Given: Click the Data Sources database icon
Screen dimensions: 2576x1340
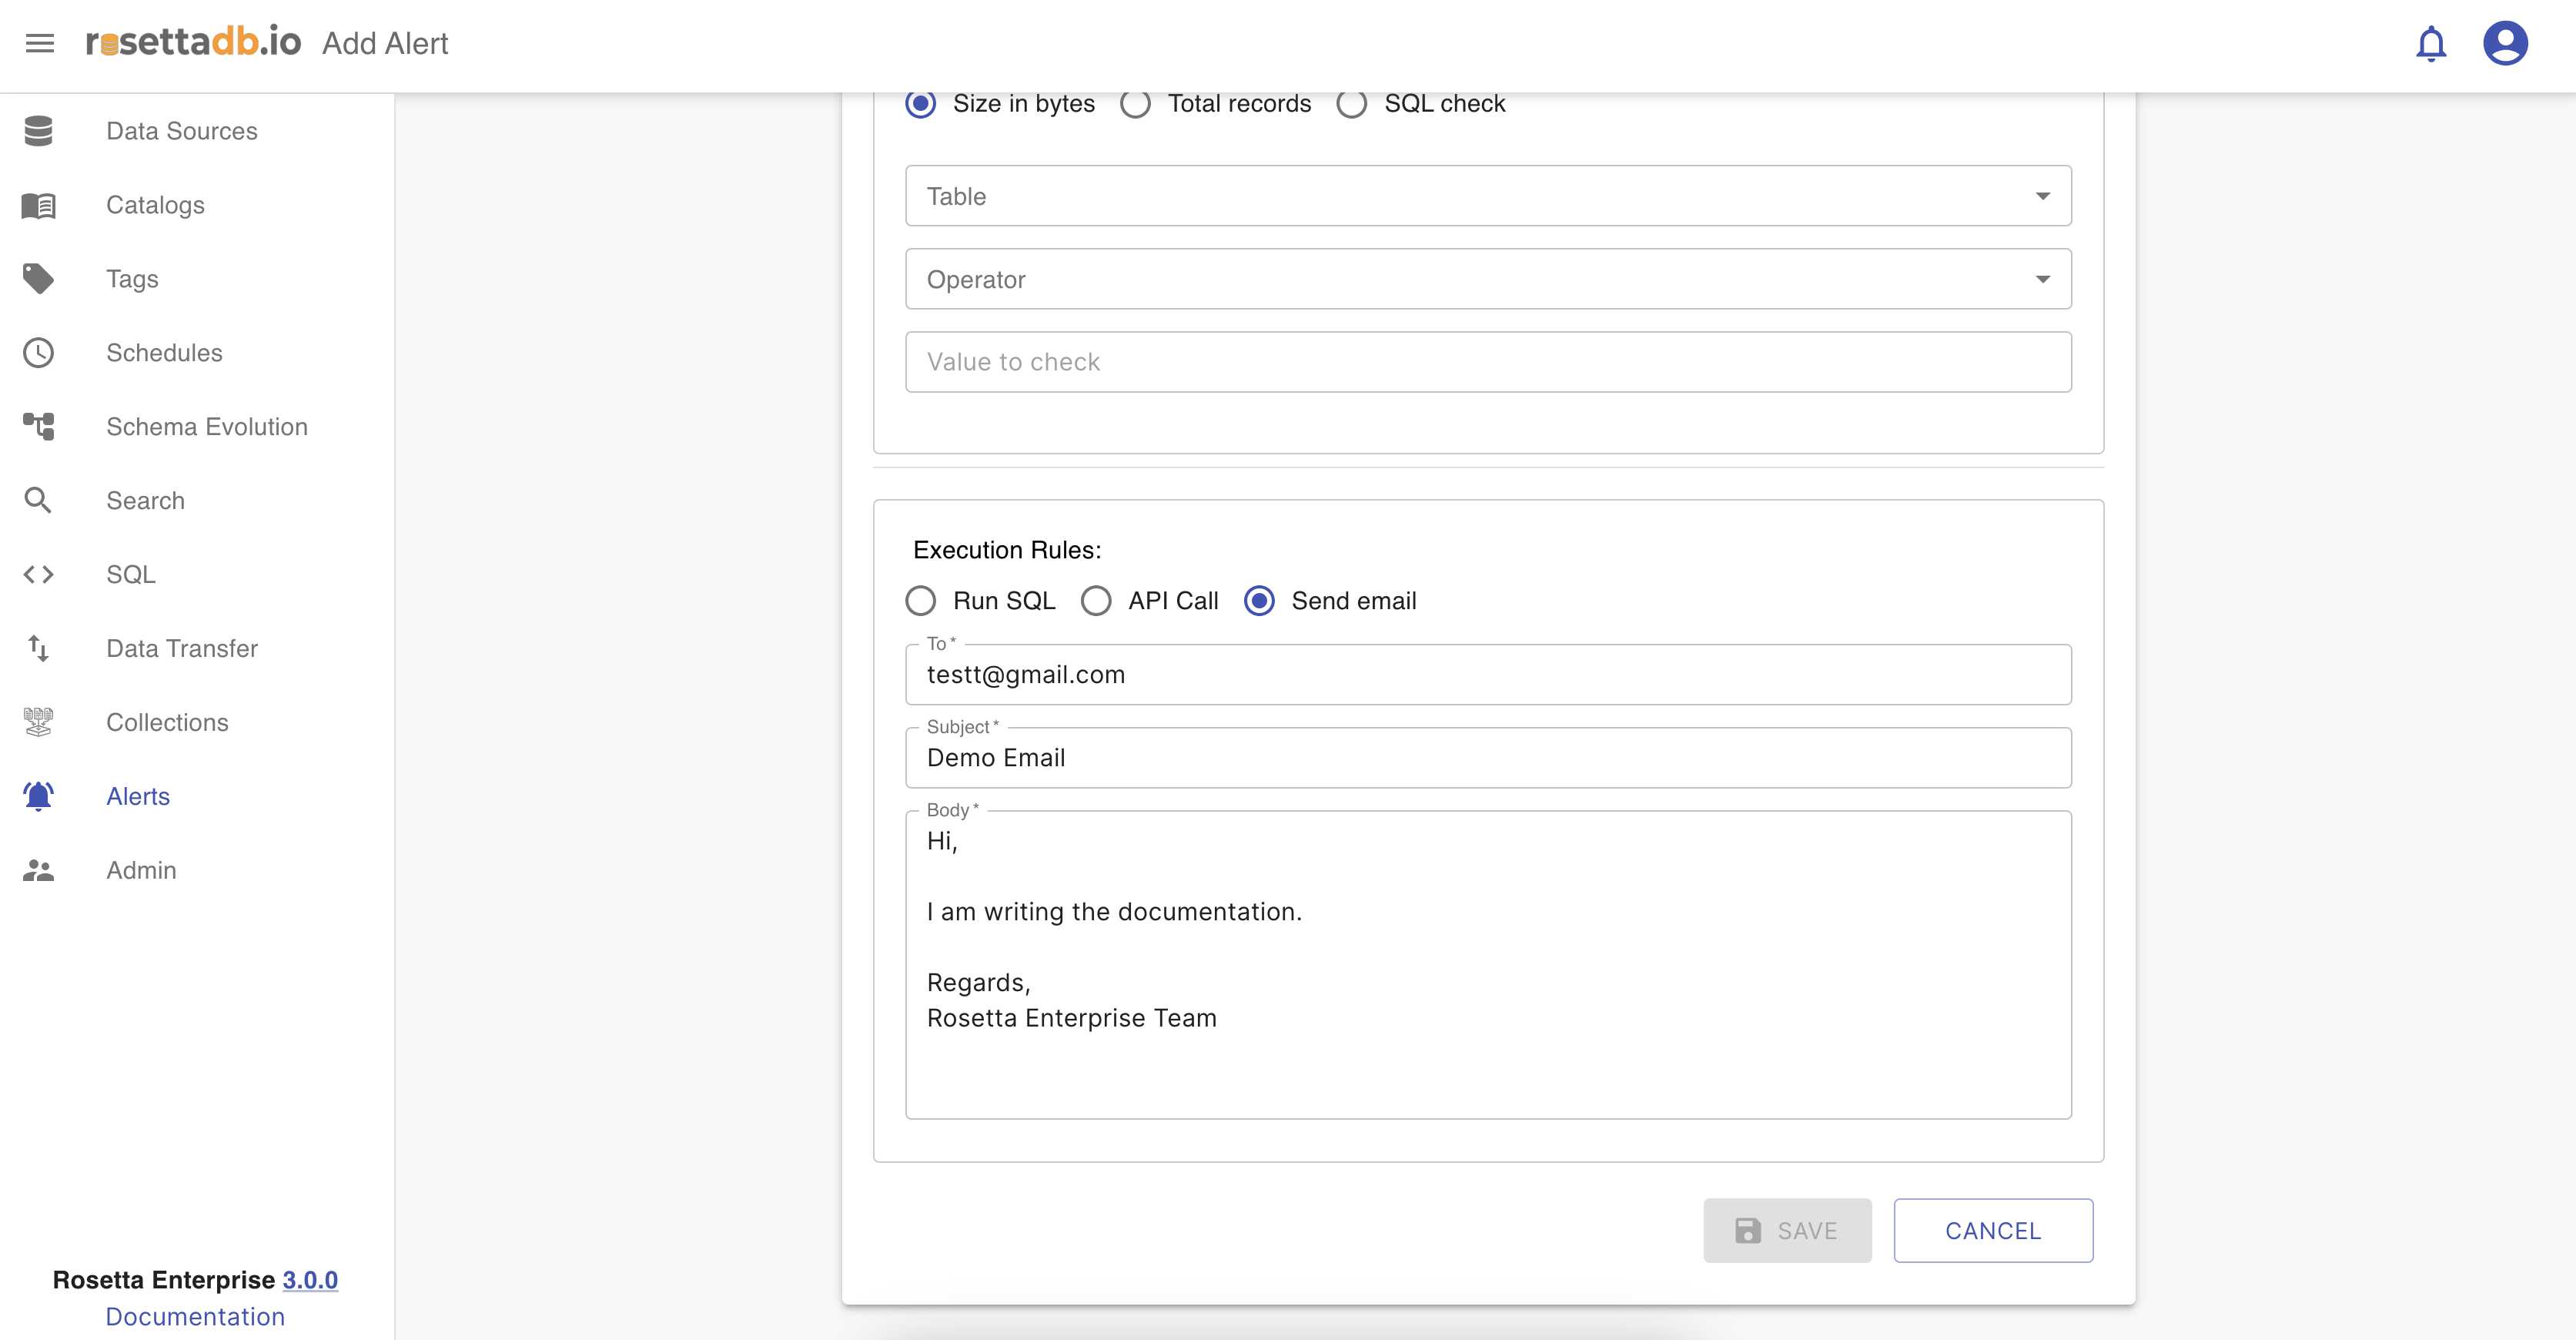Looking at the screenshot, I should point(39,131).
